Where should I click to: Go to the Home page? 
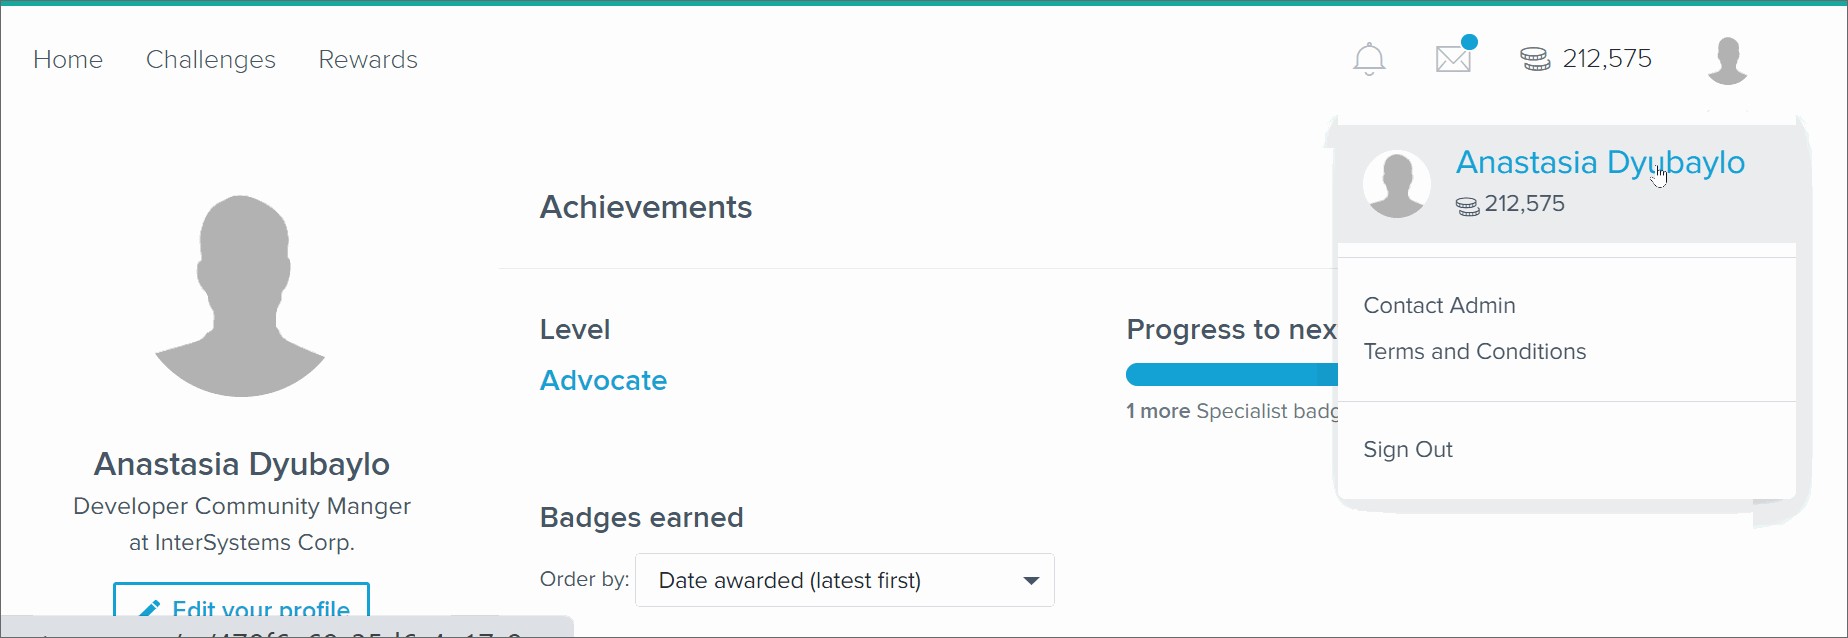click(68, 60)
